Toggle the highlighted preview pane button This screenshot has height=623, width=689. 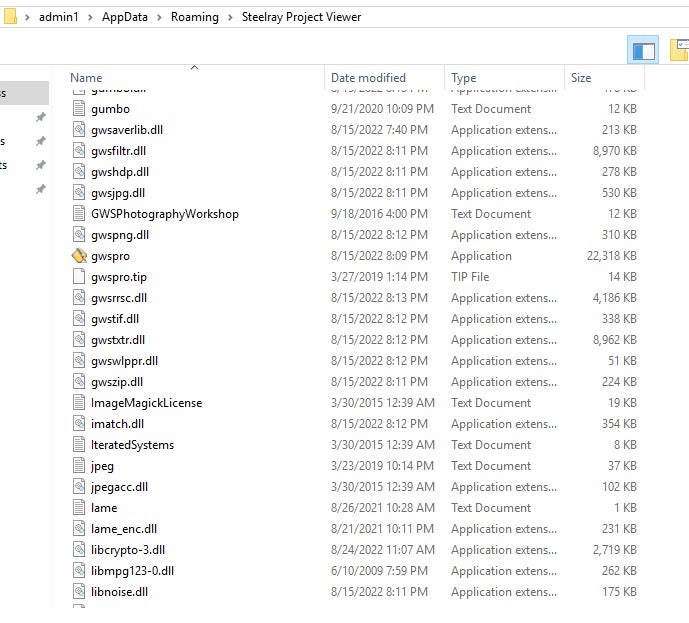(642, 50)
